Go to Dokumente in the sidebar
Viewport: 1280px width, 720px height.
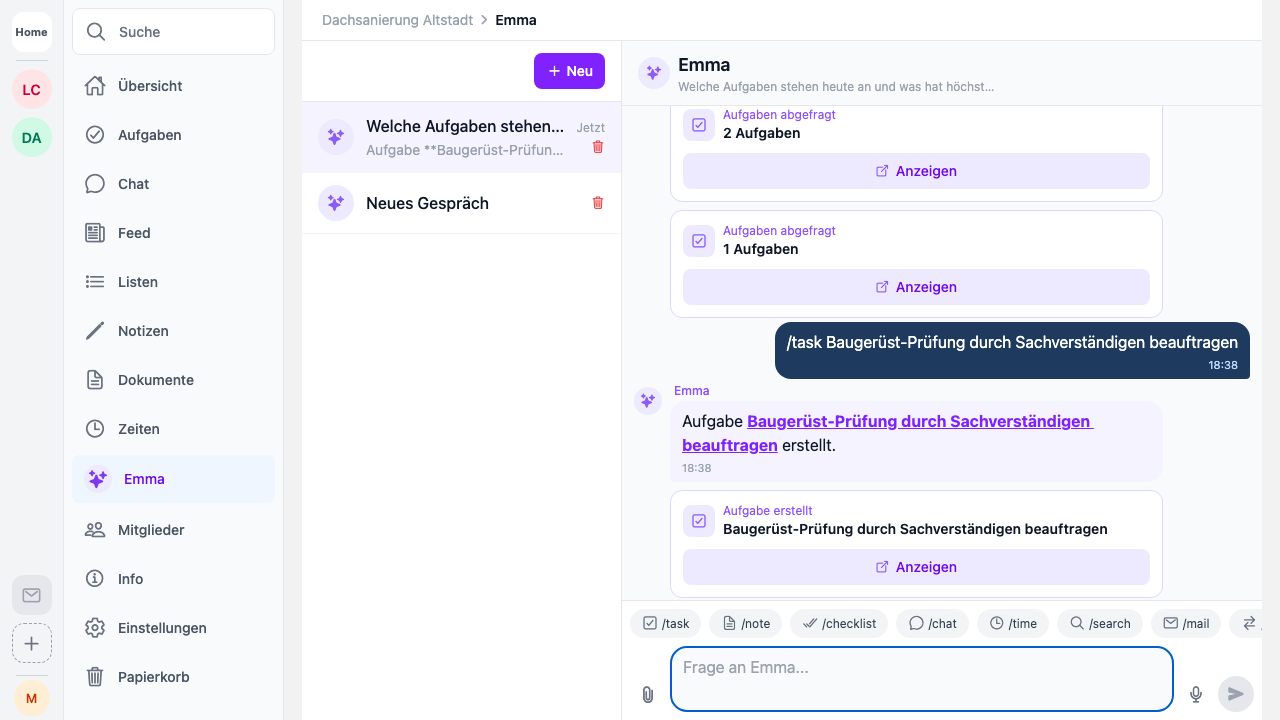click(155, 380)
